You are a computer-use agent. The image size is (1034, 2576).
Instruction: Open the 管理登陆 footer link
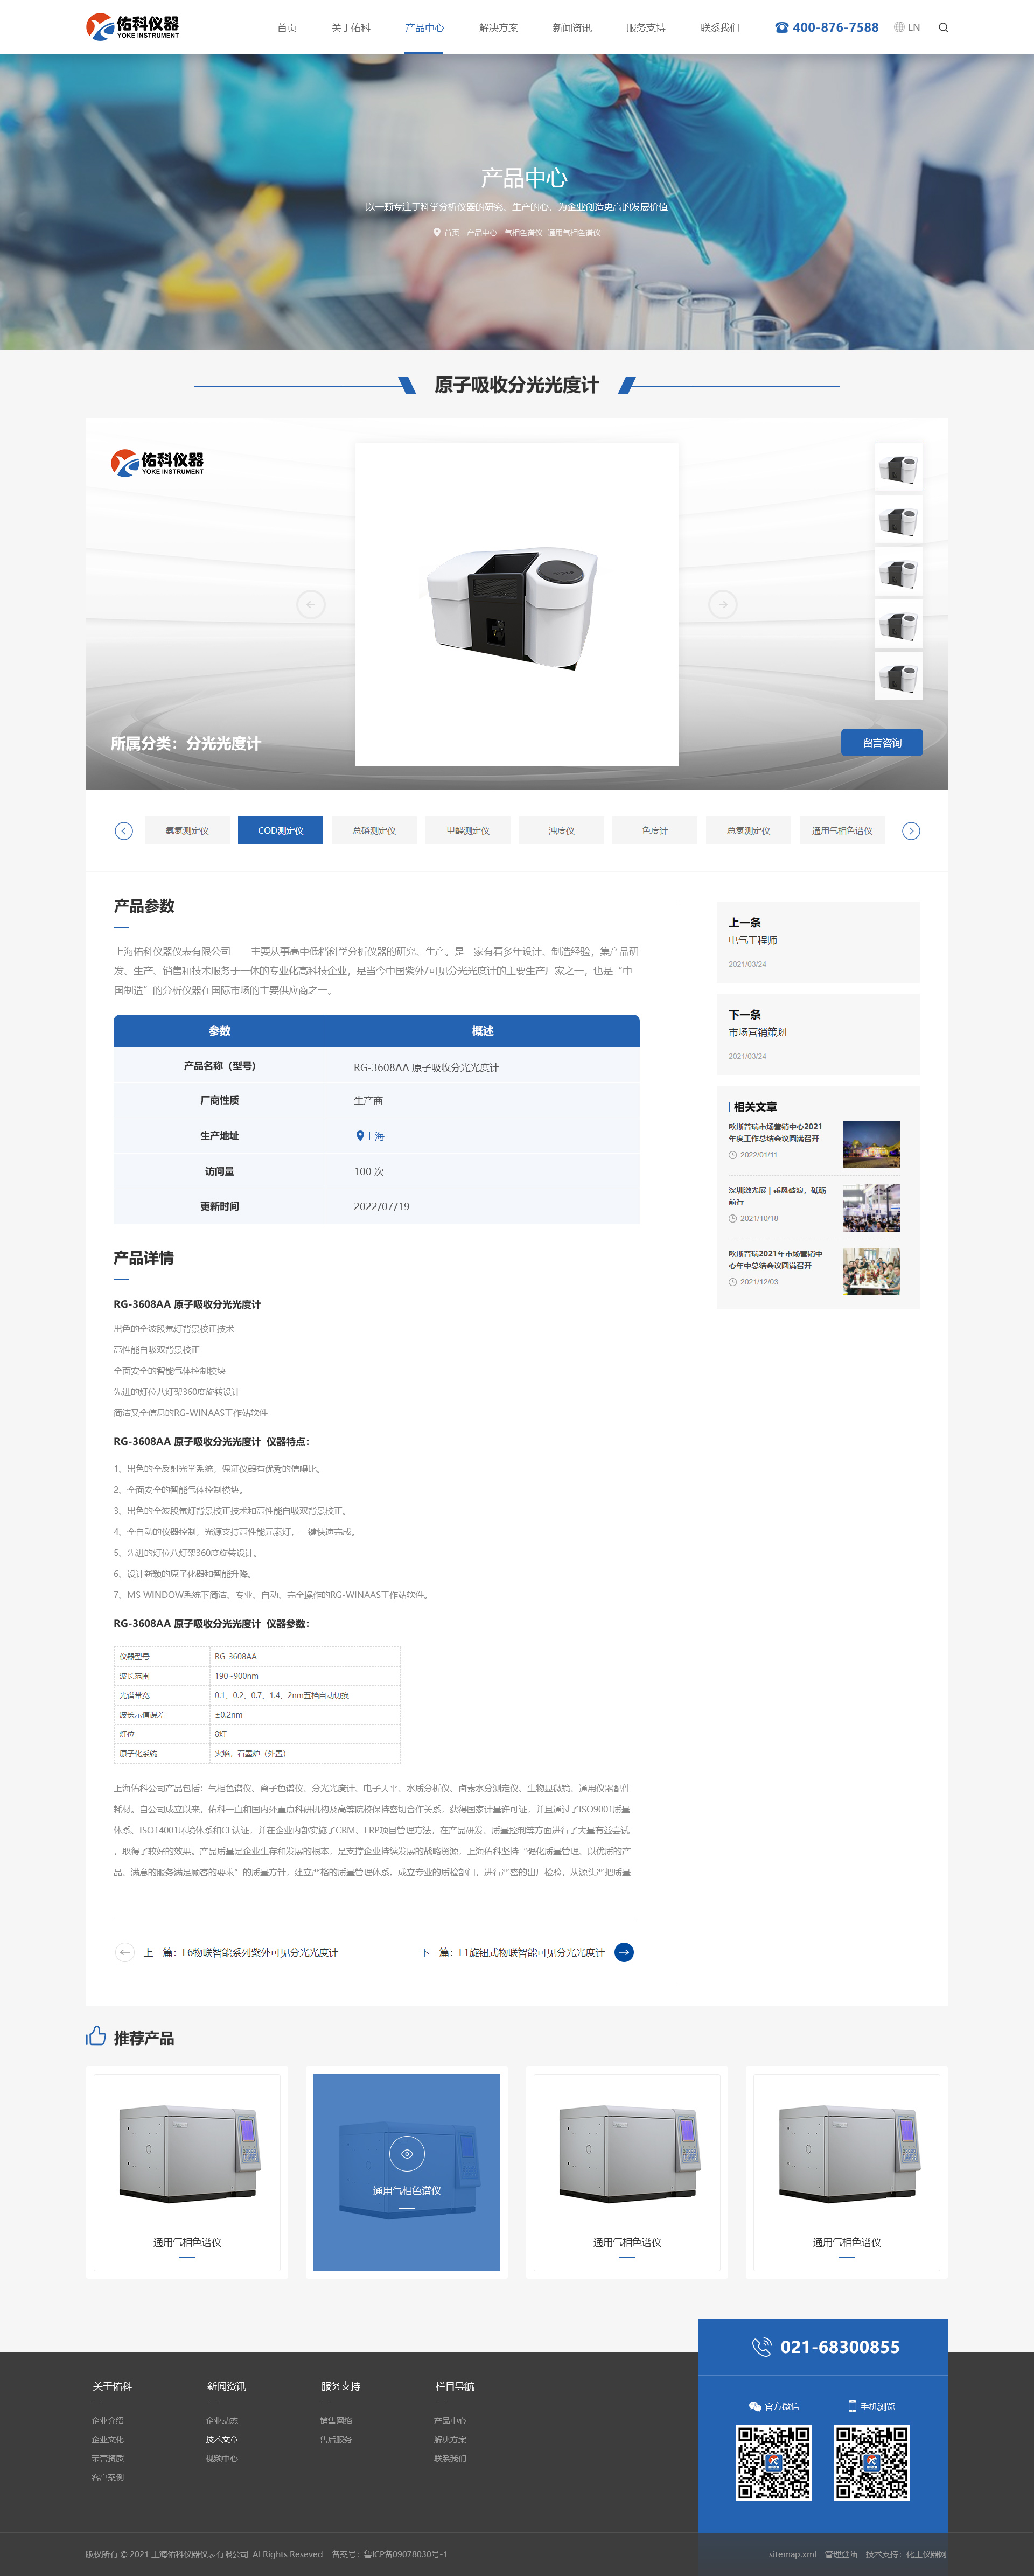(841, 2554)
